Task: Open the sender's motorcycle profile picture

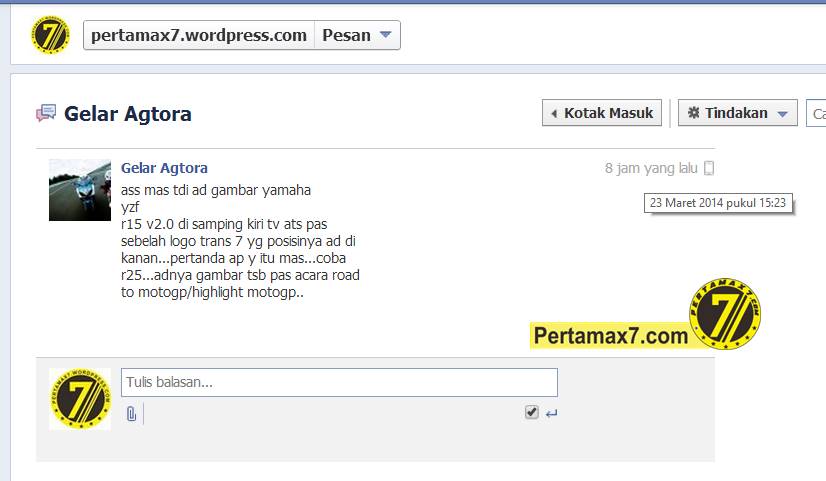Action: tap(80, 189)
